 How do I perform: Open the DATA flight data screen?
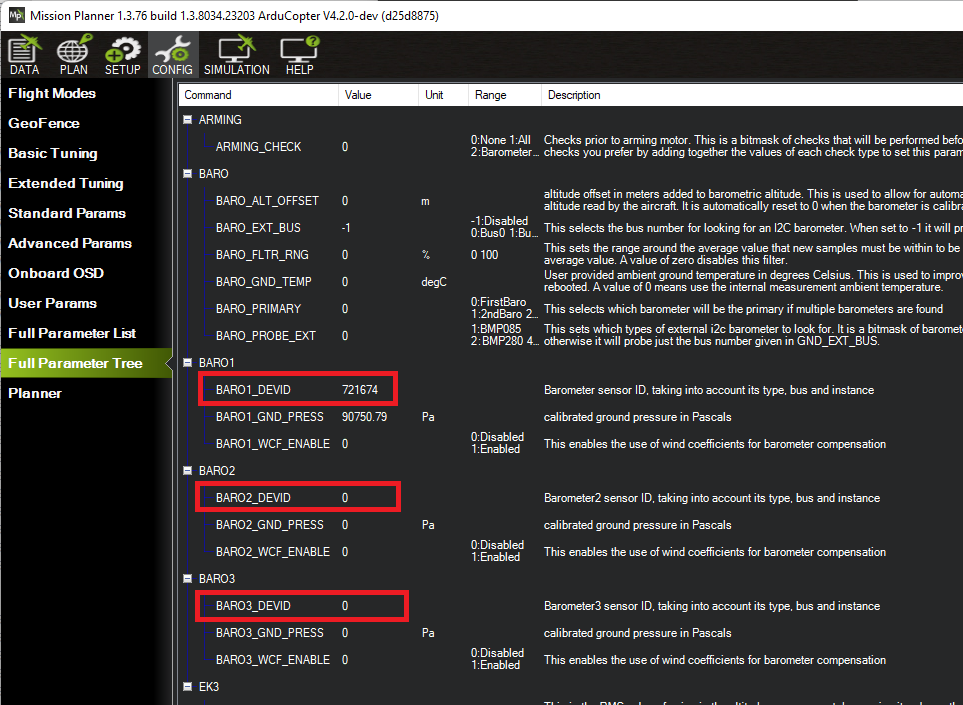[x=25, y=56]
